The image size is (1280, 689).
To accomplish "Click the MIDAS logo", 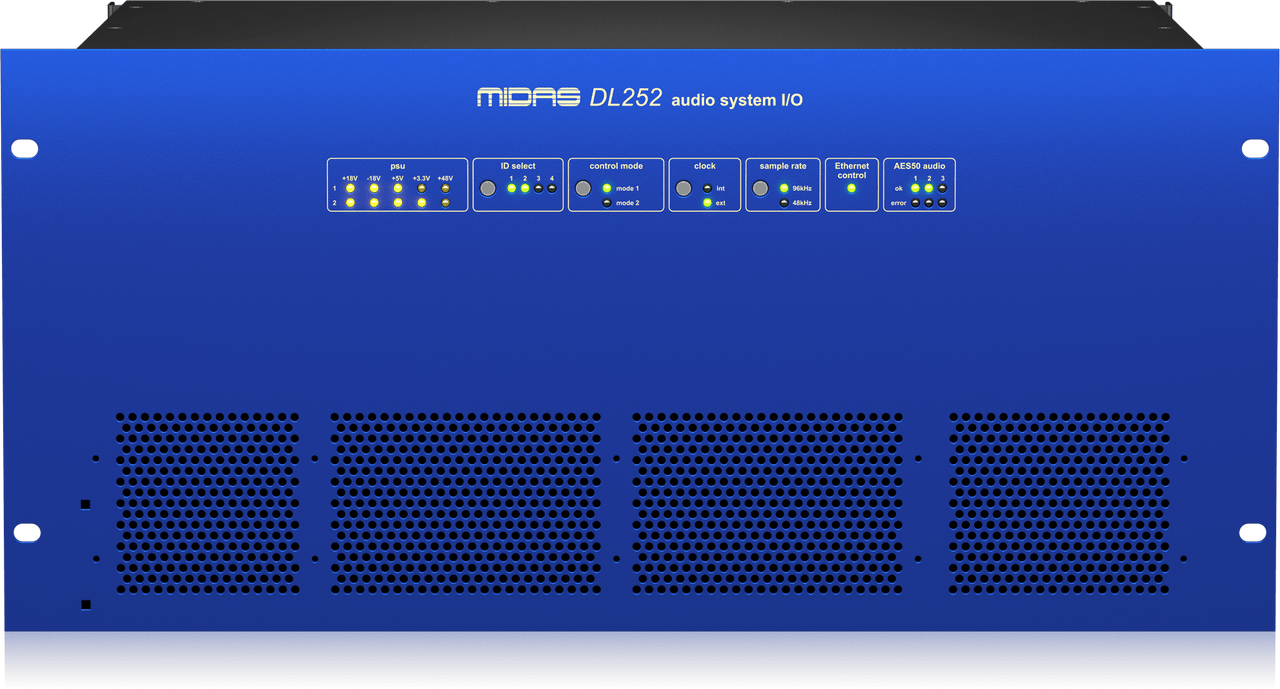I will (529, 97).
